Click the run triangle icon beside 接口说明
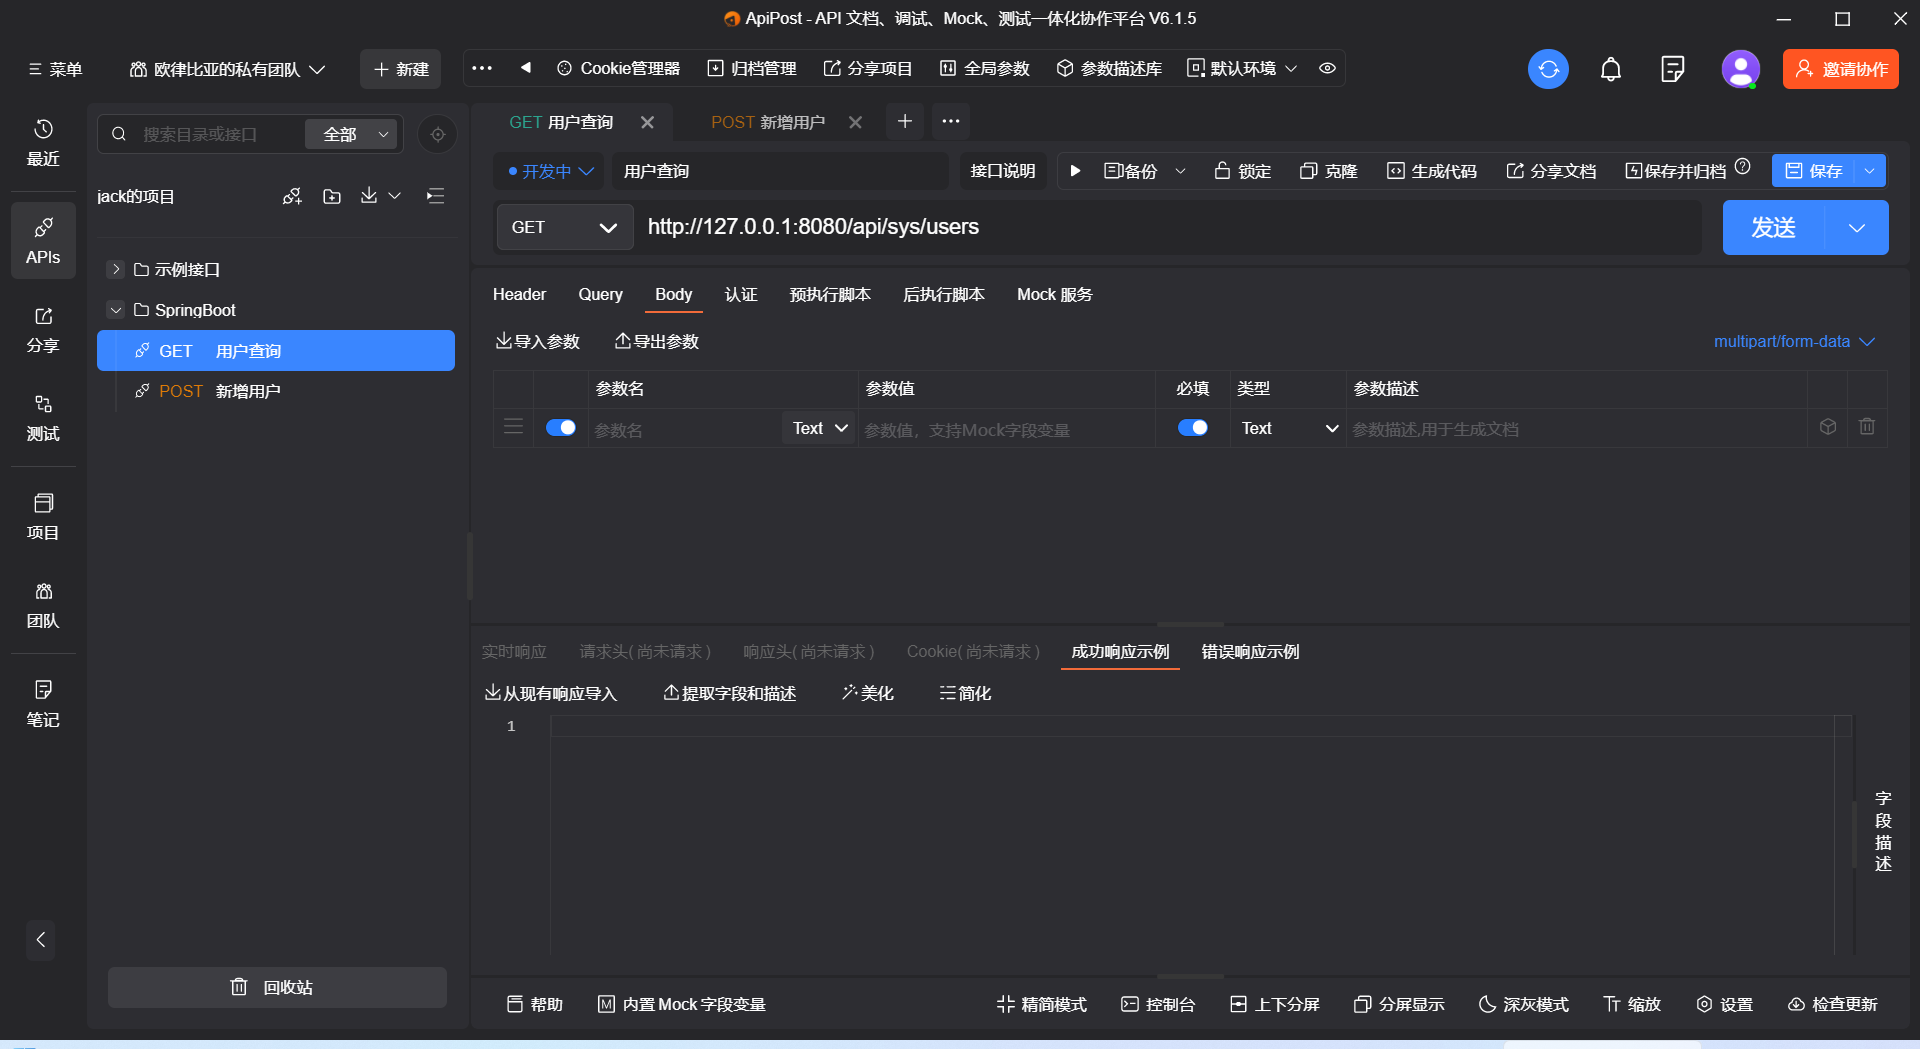 [x=1075, y=171]
